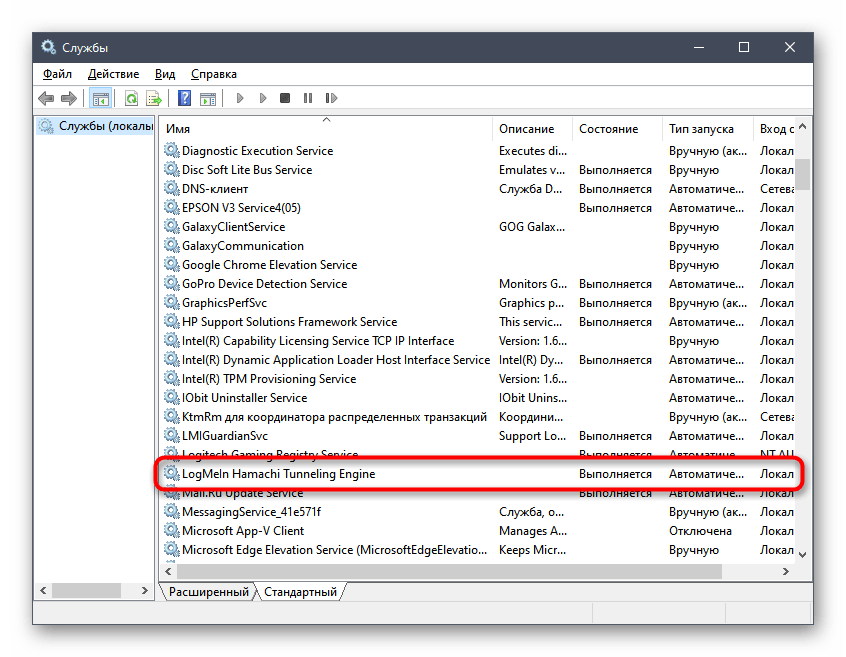Click the Export list toolbar icon
Viewport: 846px width, 657px height.
point(154,98)
